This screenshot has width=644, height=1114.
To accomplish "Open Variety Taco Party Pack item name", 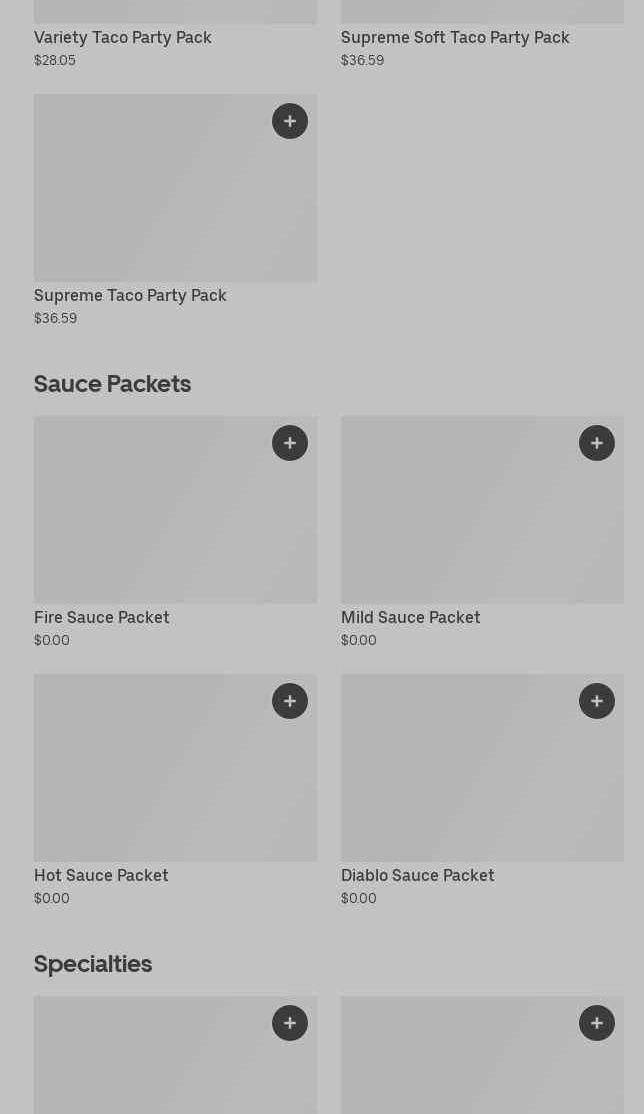I will (123, 37).
